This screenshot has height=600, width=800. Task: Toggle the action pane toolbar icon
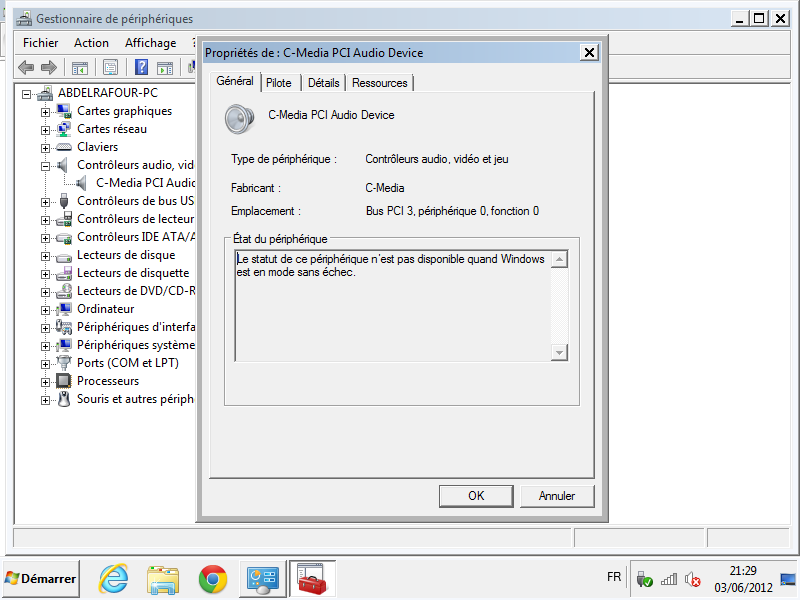click(165, 67)
